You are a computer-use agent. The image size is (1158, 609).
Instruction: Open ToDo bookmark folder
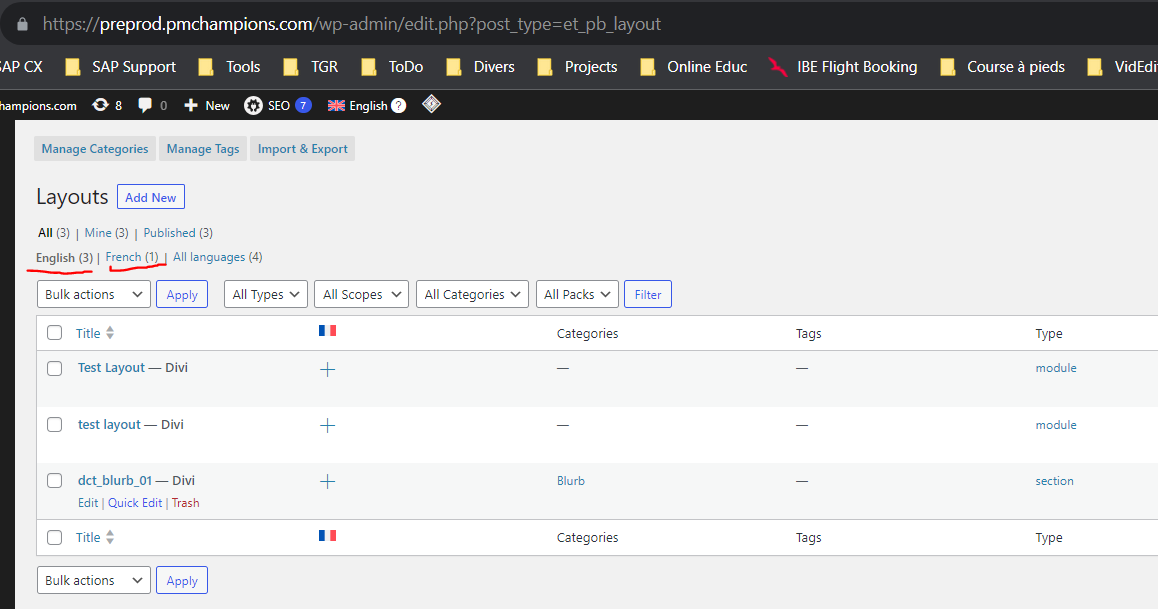pyautogui.click(x=392, y=66)
